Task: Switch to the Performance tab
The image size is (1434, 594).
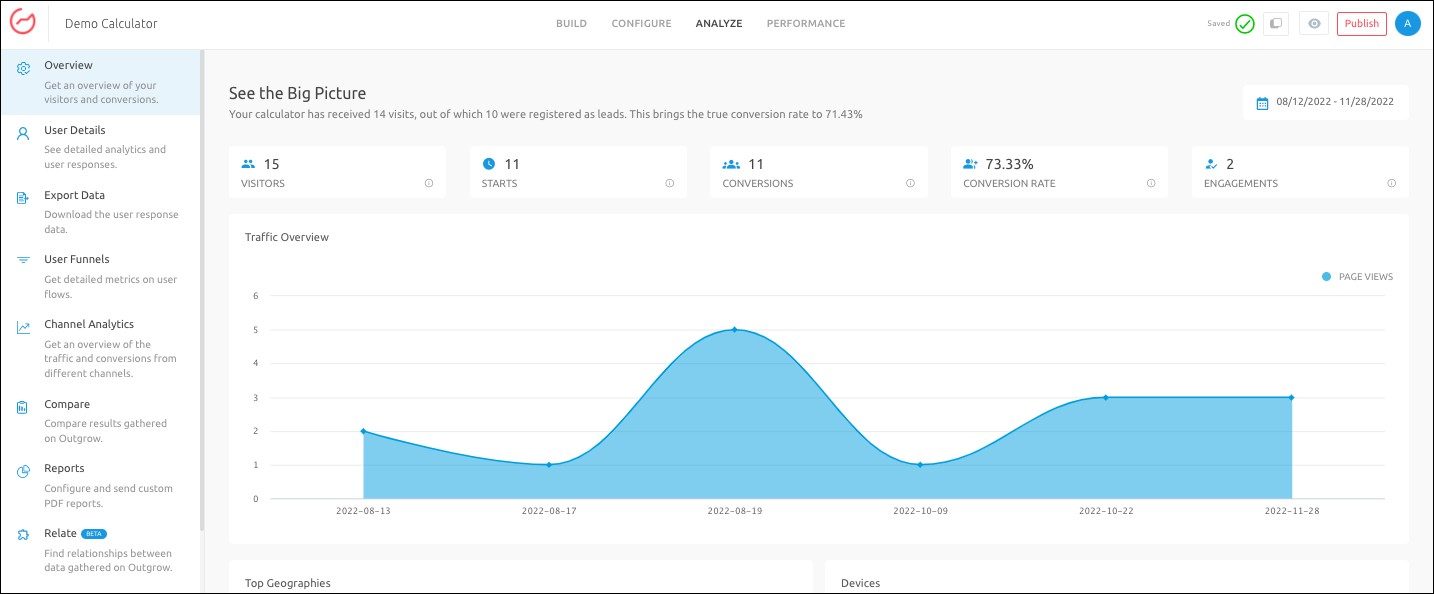Action: (806, 24)
